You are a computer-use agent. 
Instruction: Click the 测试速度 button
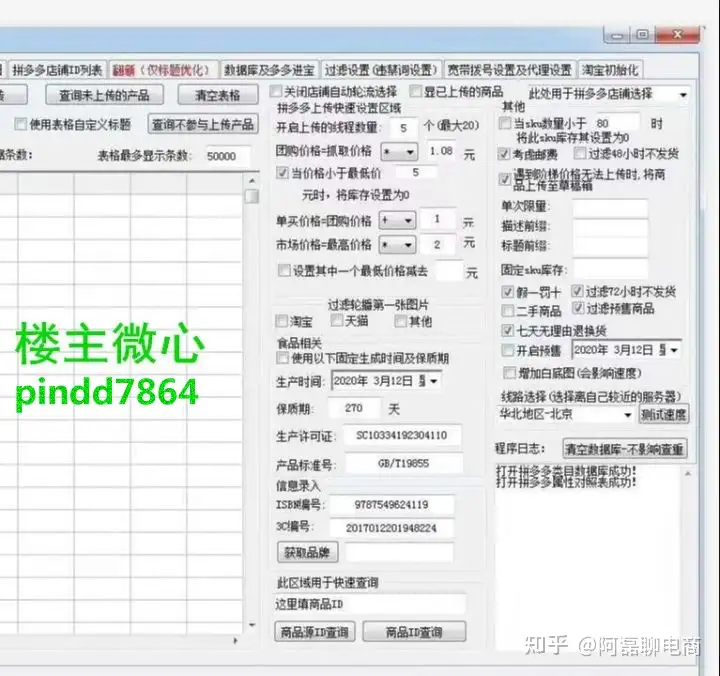[x=664, y=415]
